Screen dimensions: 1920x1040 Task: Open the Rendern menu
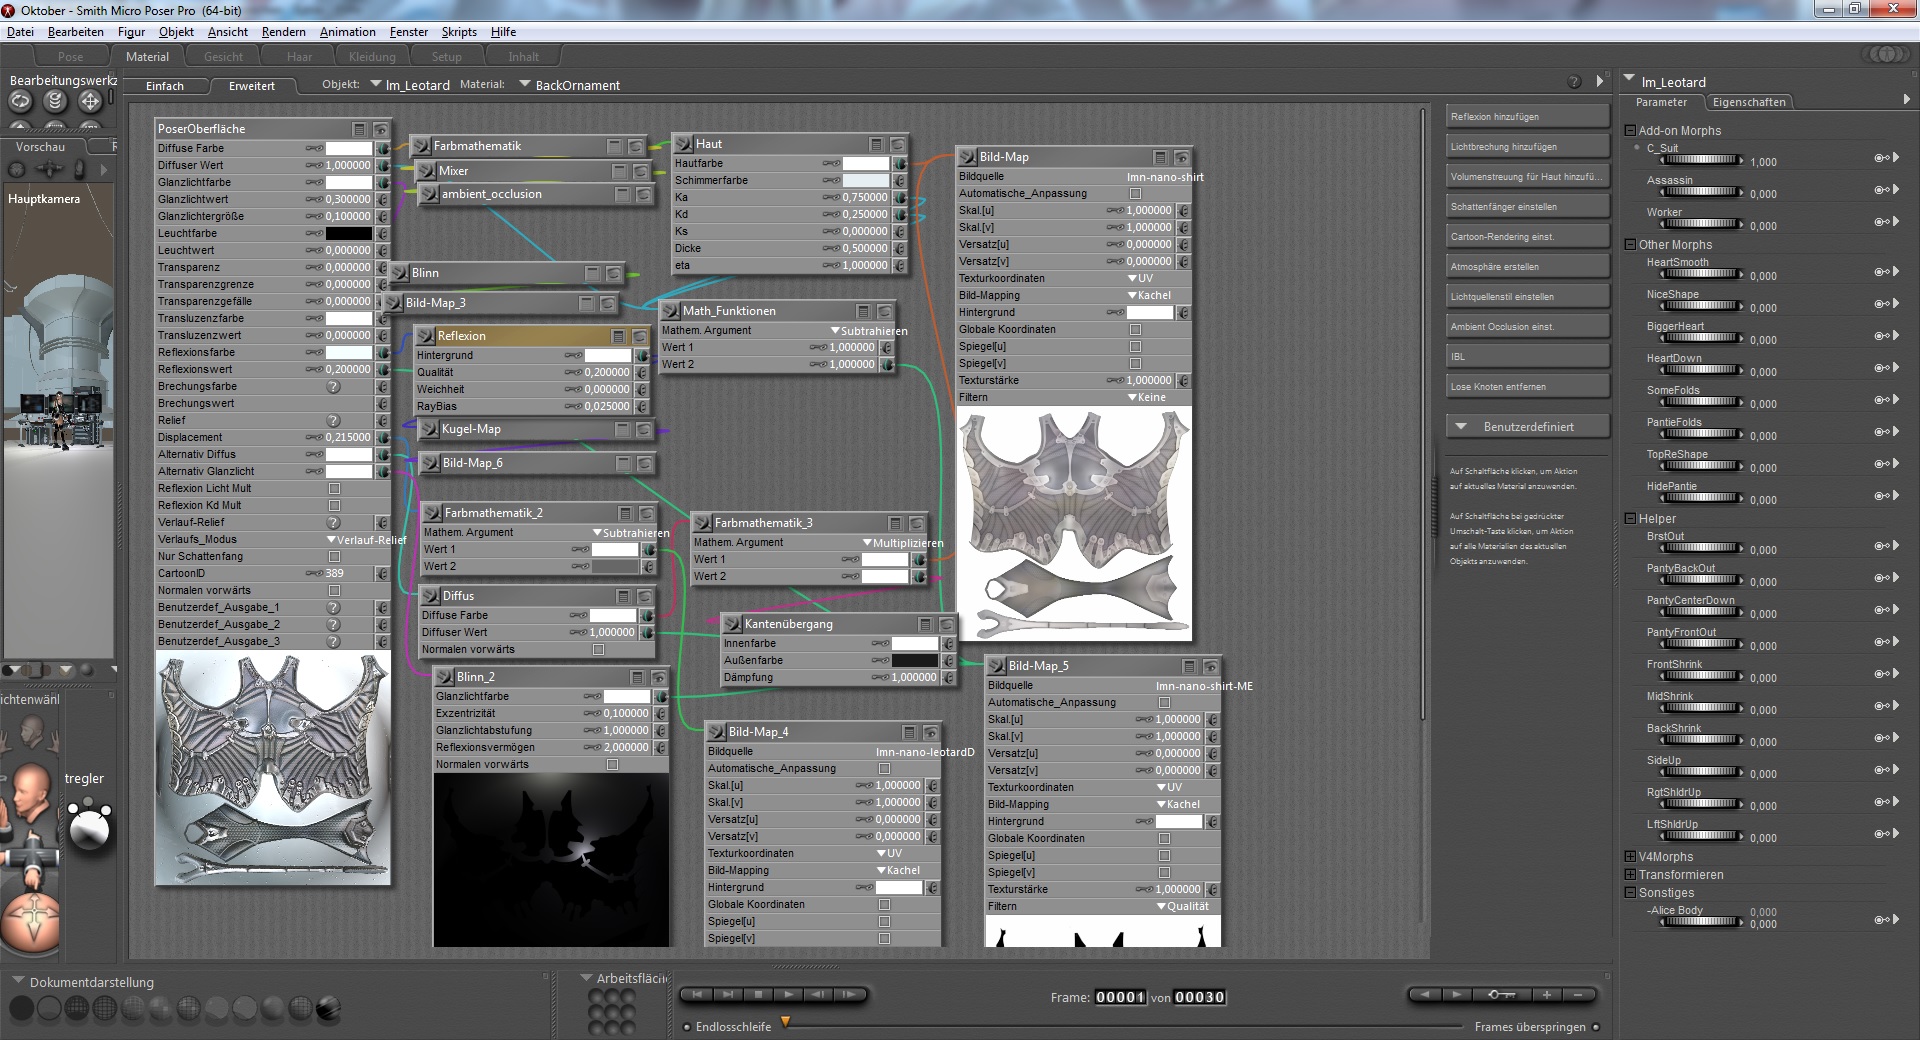tap(283, 32)
